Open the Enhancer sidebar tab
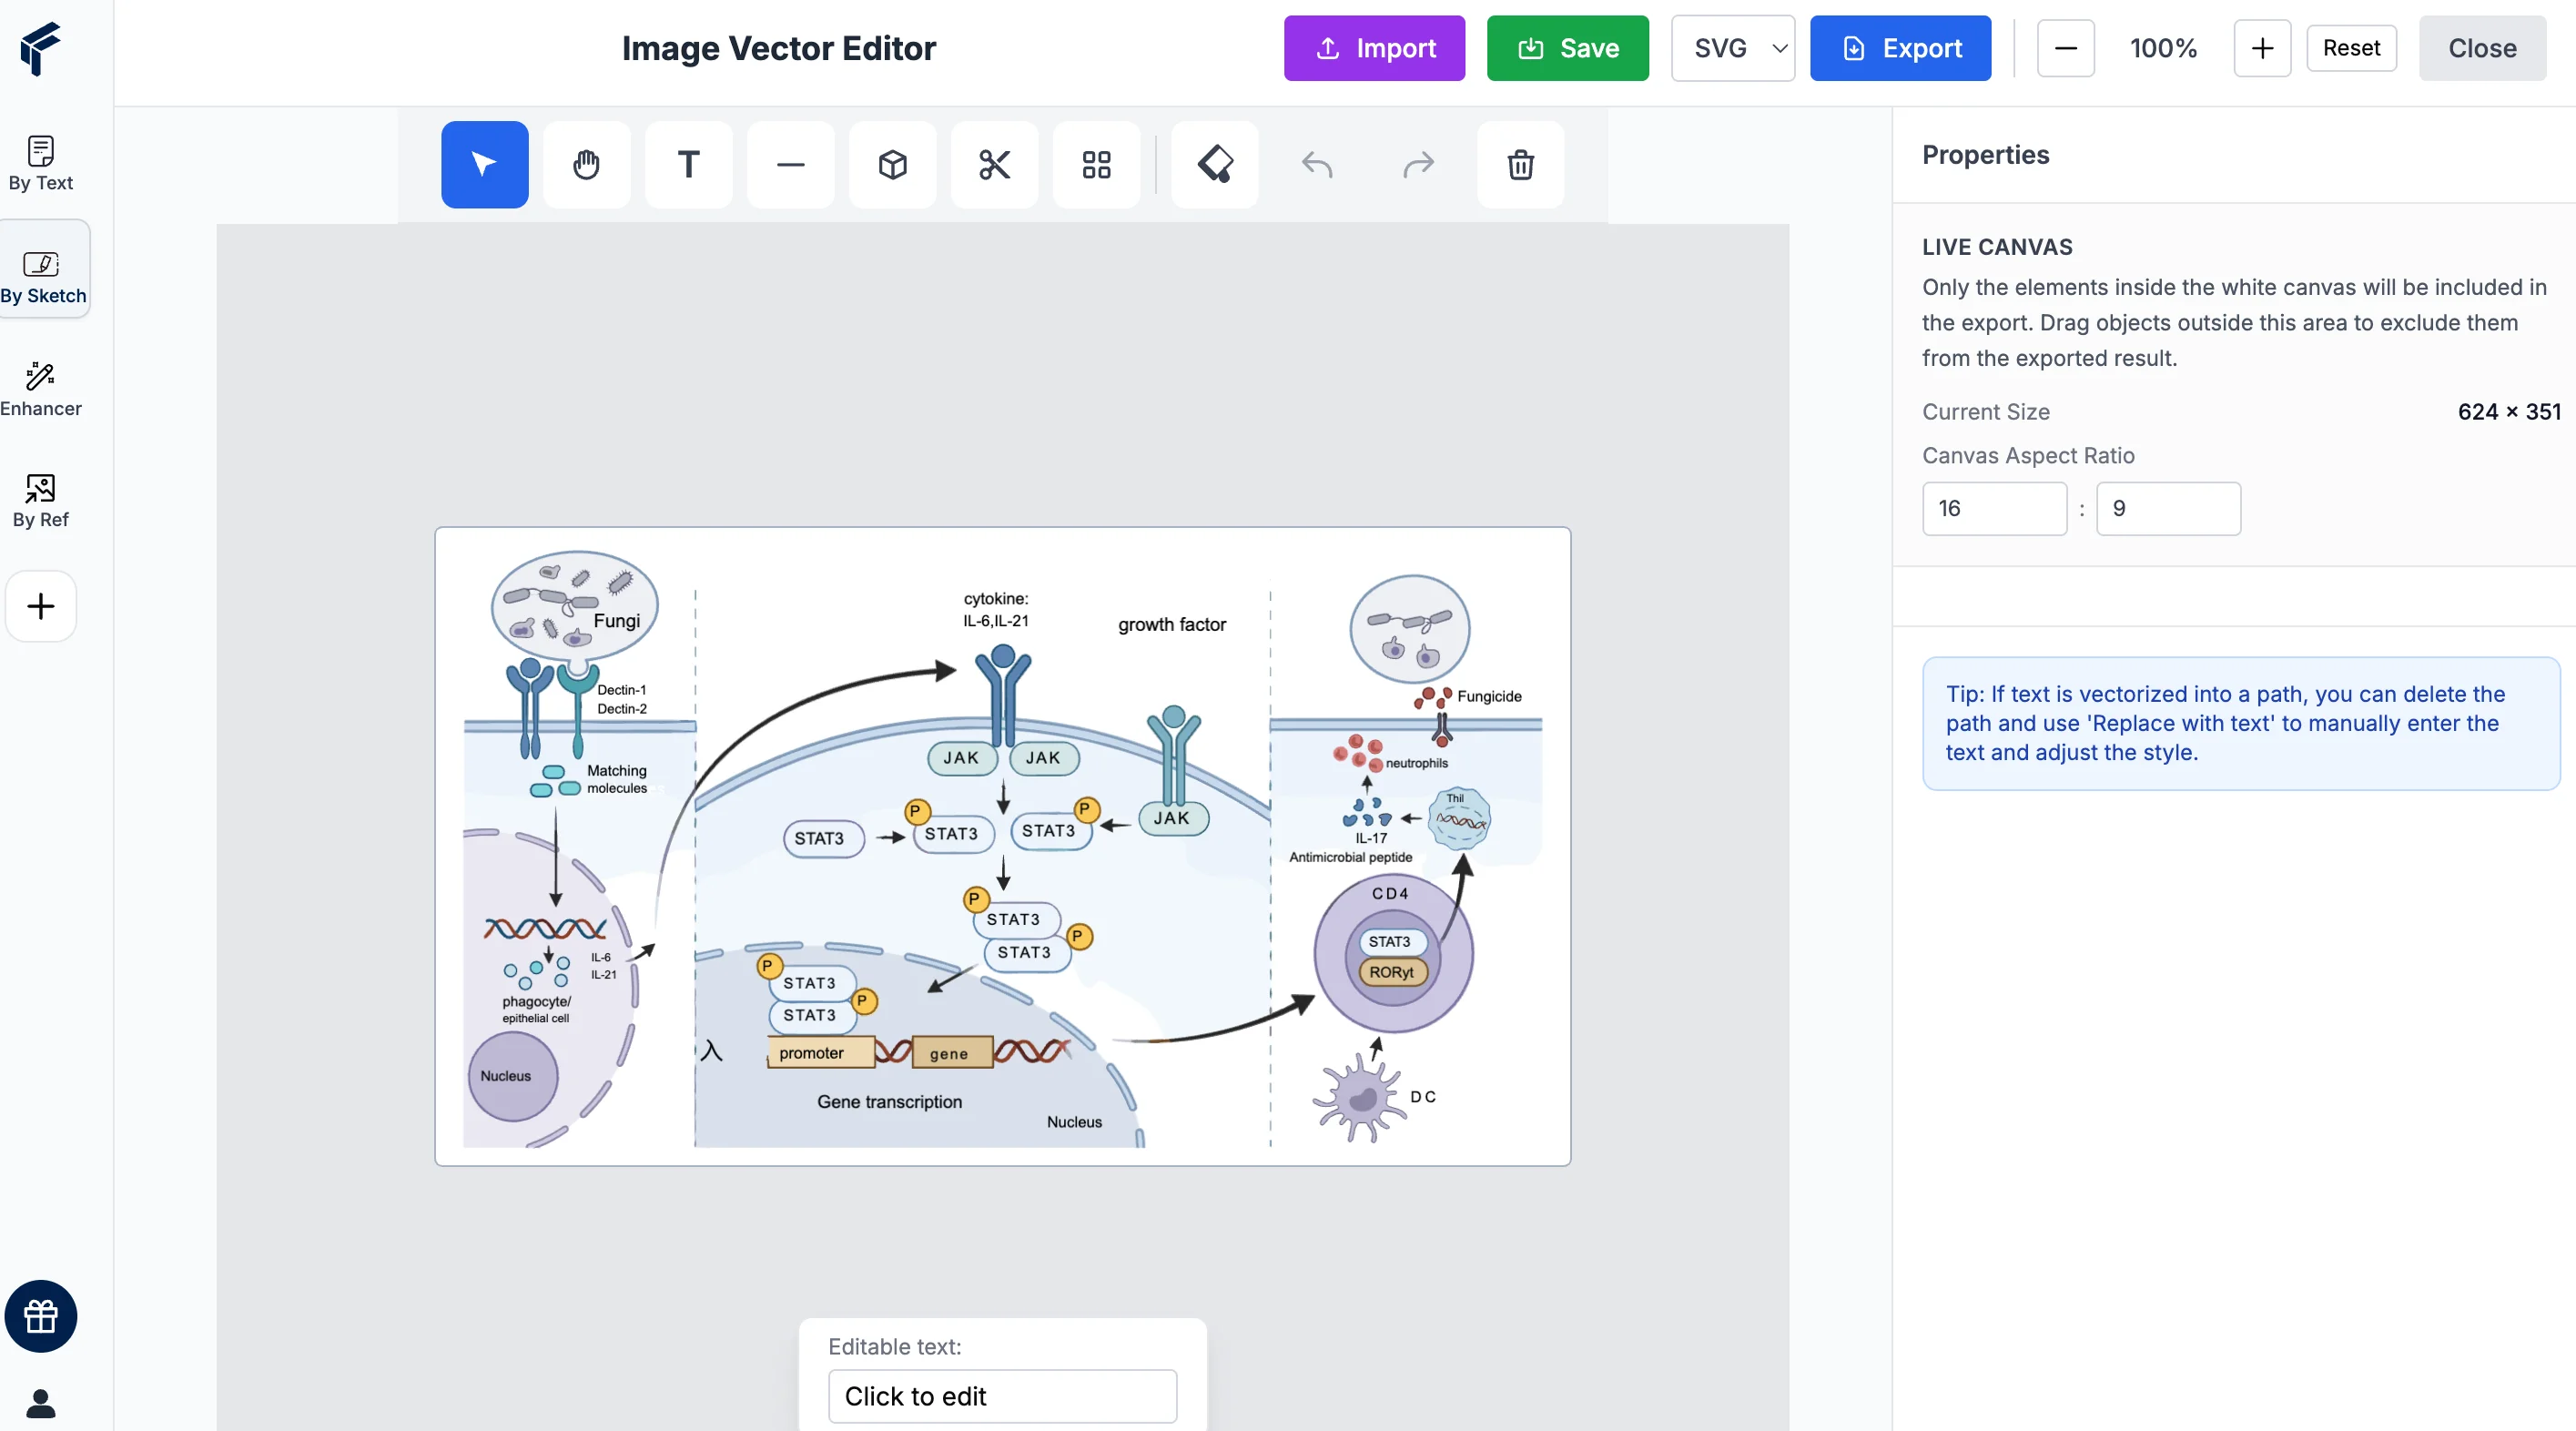This screenshot has height=1431, width=2576. pyautogui.click(x=41, y=389)
